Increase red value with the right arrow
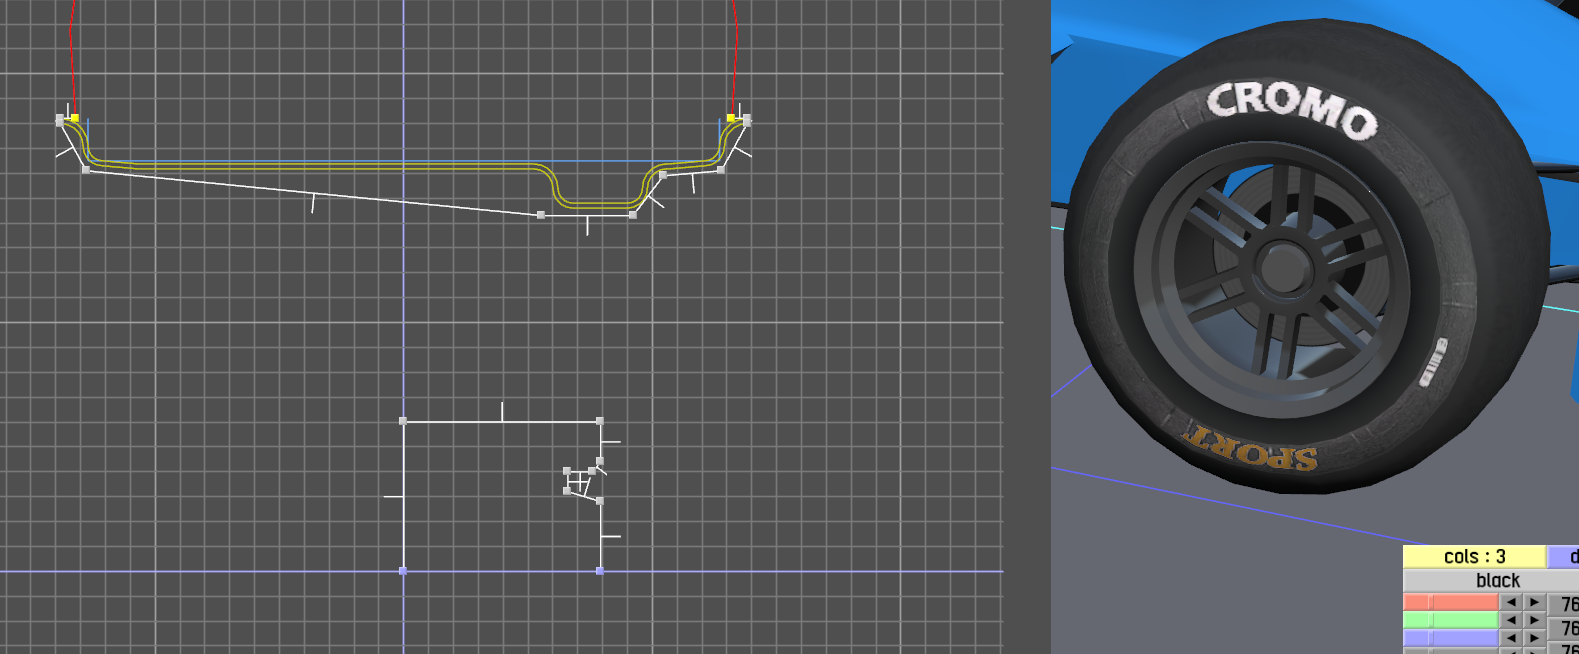Viewport: 1579px width, 654px height. [1534, 602]
